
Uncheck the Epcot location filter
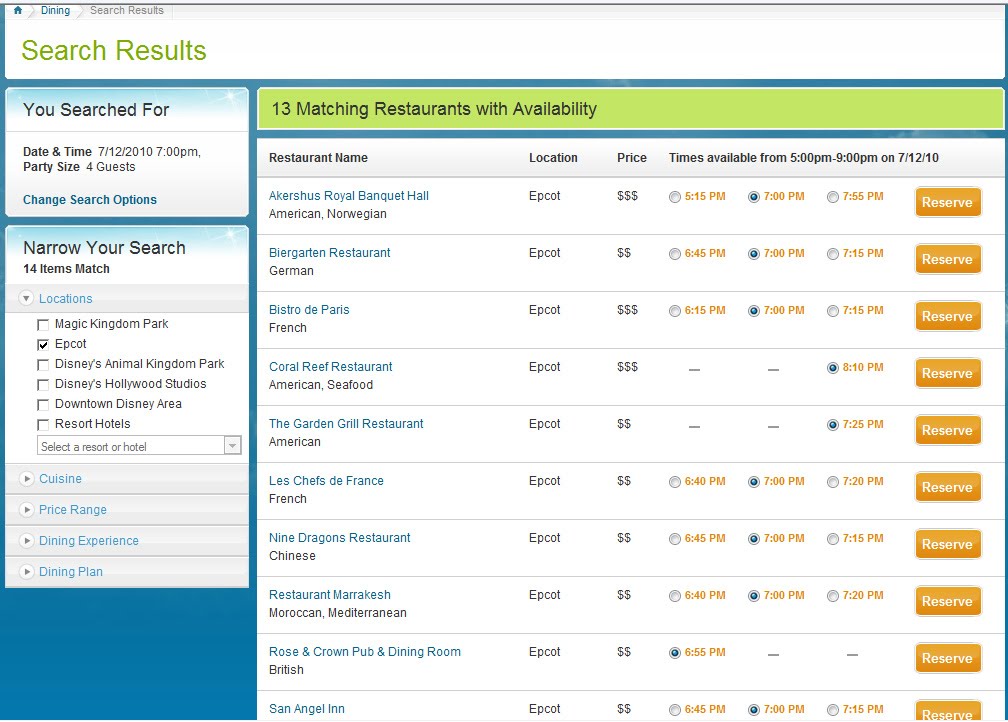coord(43,343)
